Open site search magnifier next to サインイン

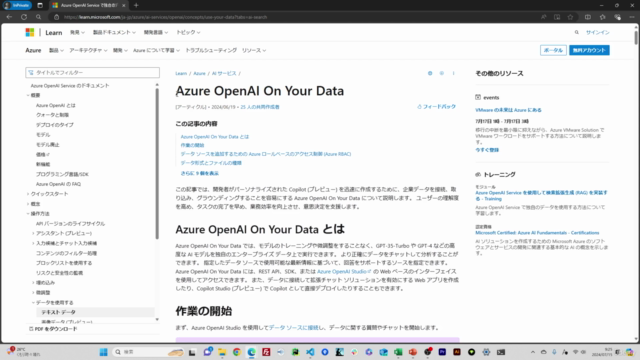tap(577, 32)
